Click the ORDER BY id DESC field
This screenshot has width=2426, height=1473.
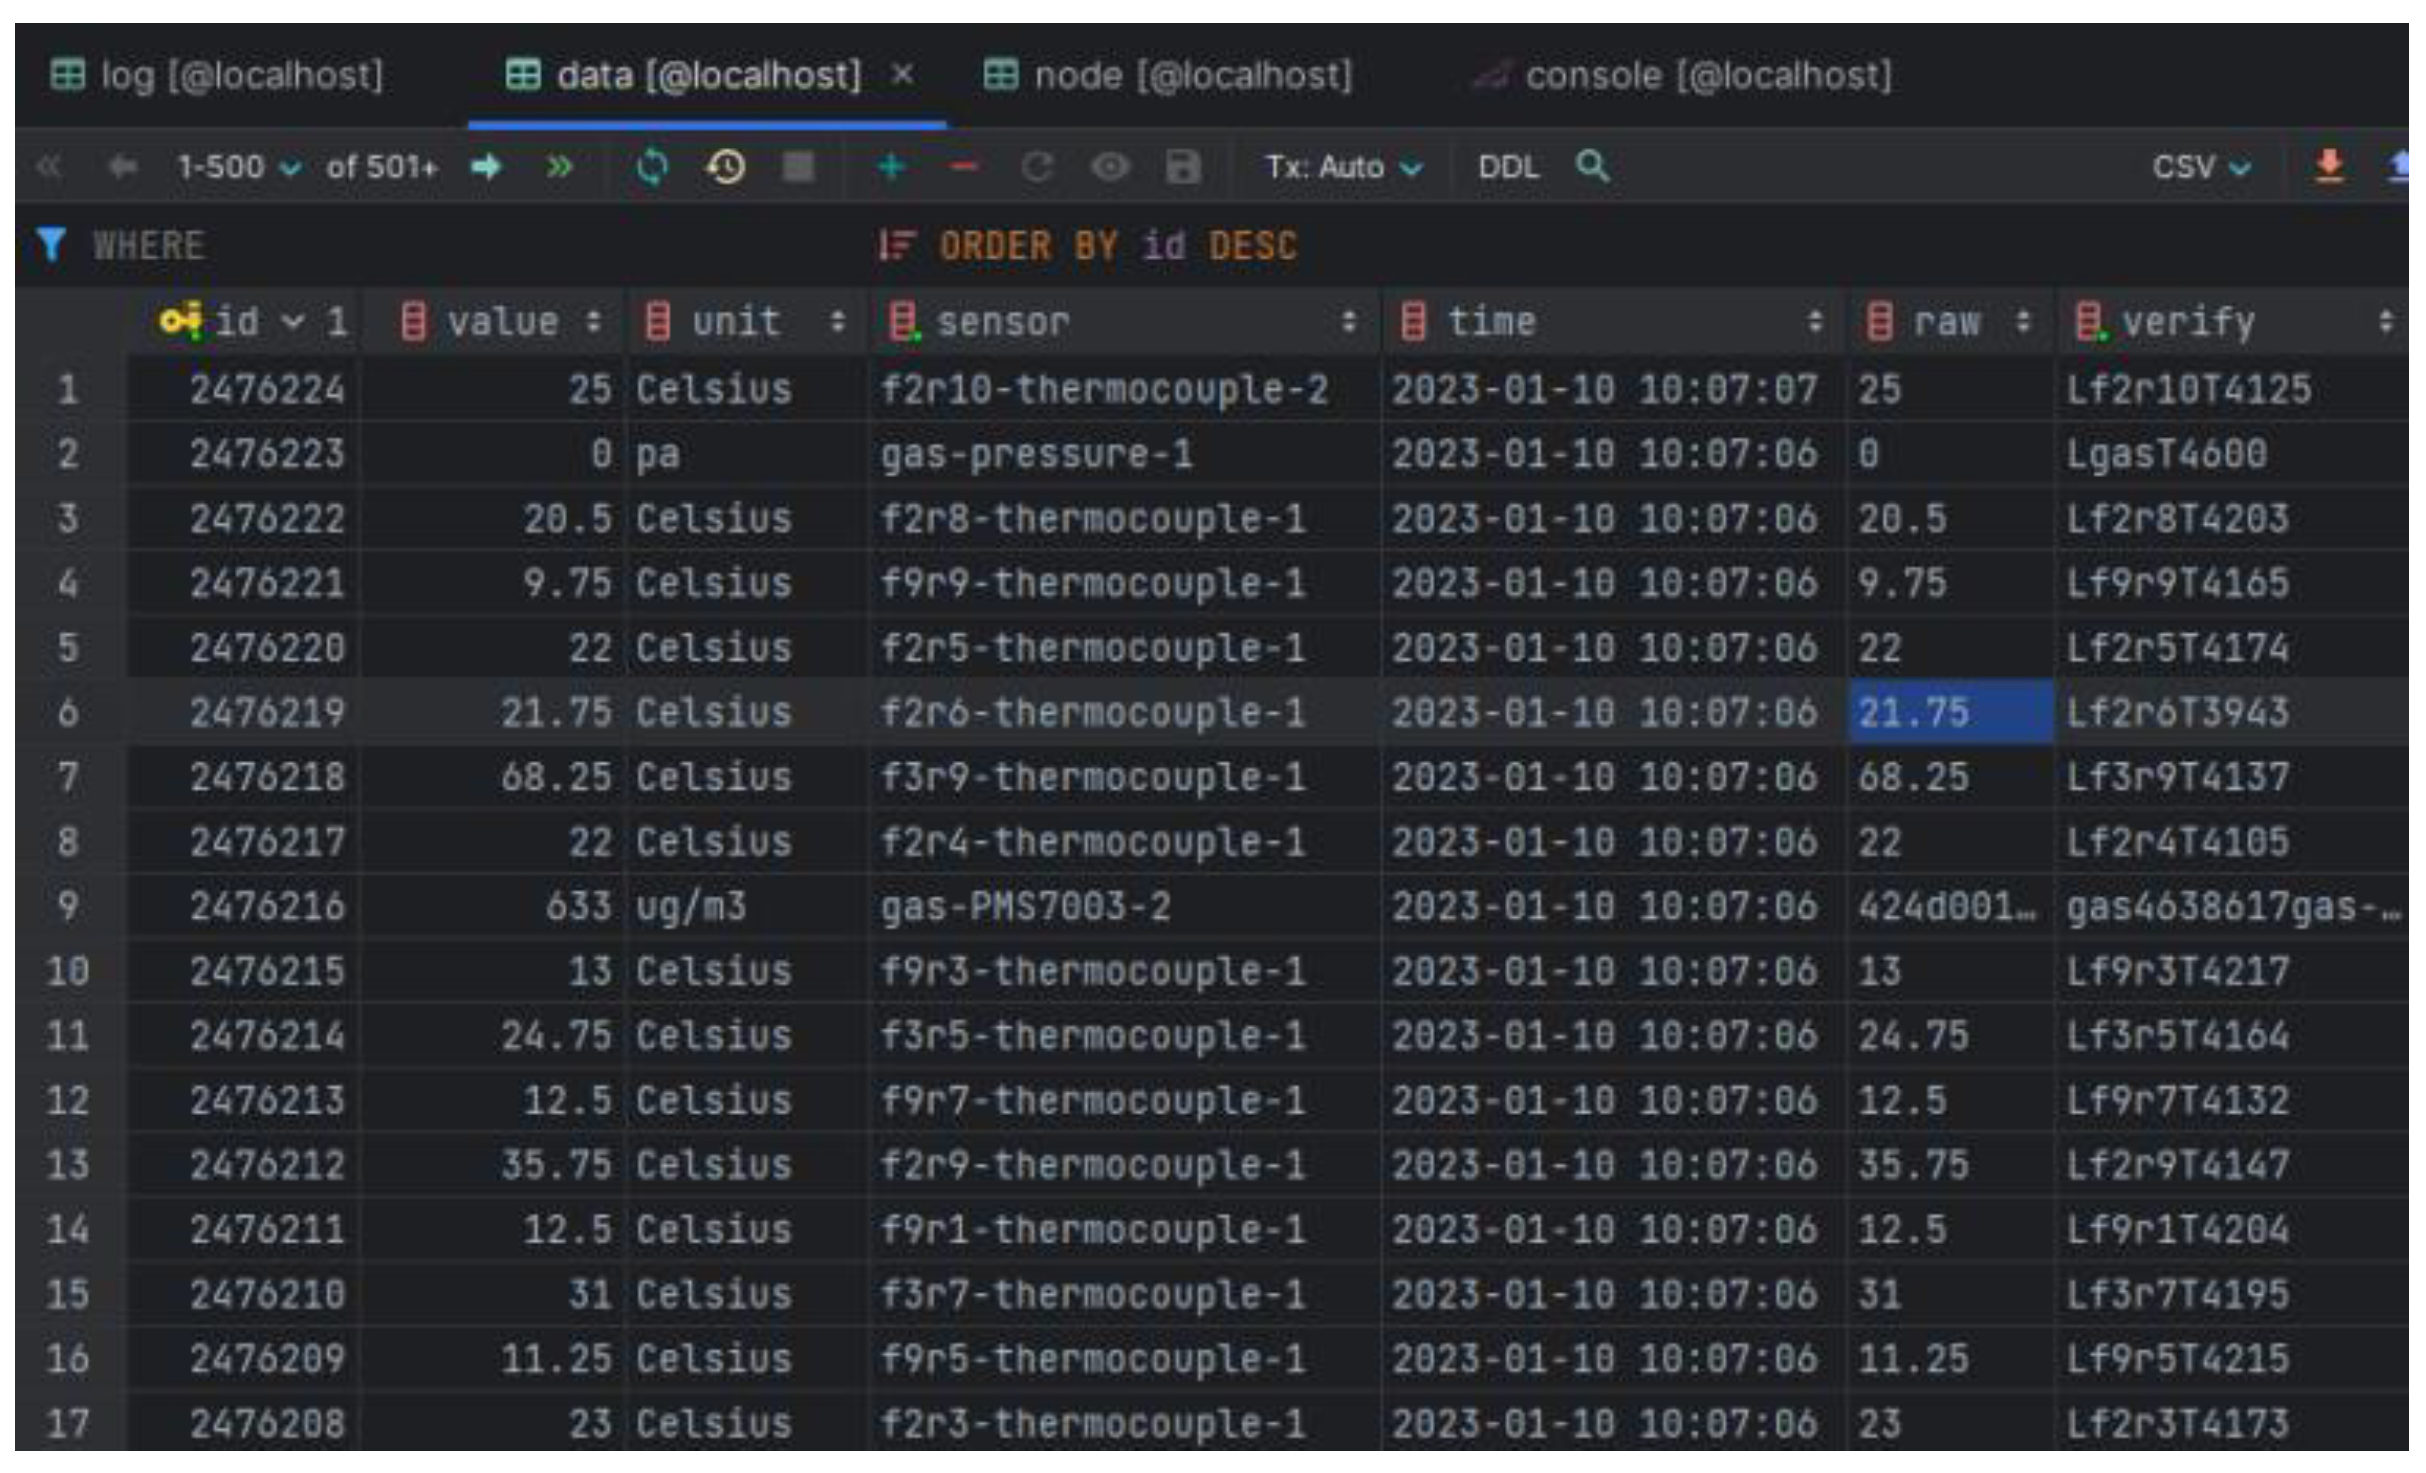1117,246
